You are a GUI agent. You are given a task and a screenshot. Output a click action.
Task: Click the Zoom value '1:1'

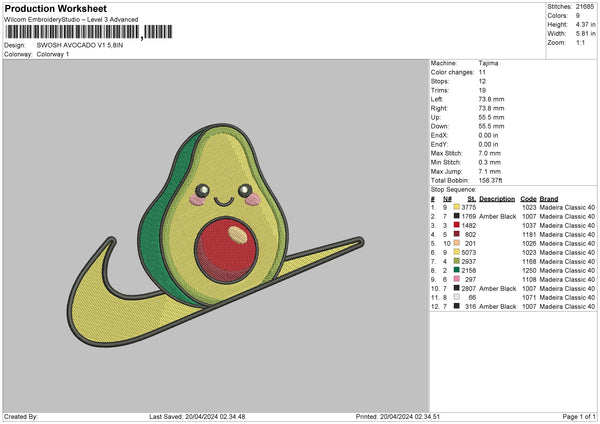580,42
